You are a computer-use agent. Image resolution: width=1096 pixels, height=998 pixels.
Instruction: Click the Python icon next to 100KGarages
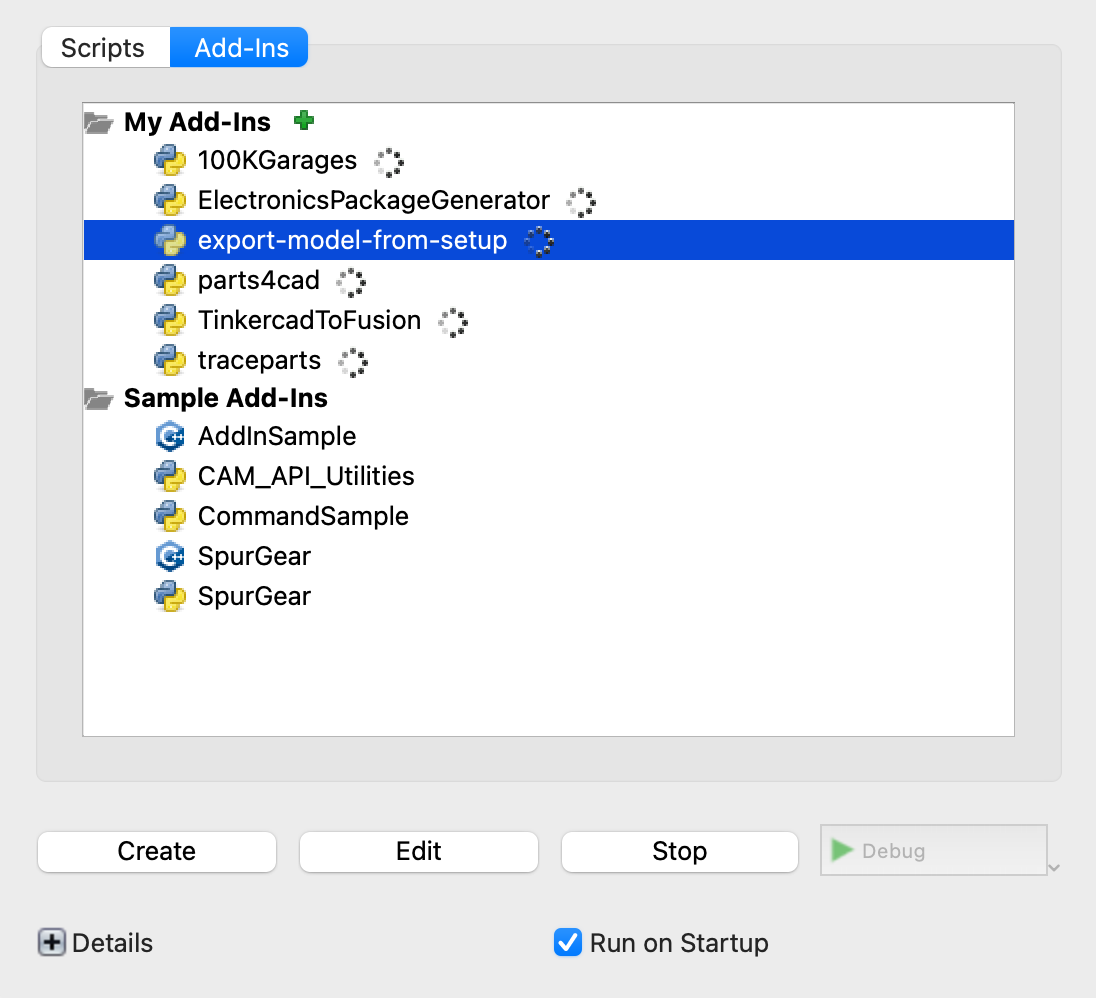(x=170, y=160)
